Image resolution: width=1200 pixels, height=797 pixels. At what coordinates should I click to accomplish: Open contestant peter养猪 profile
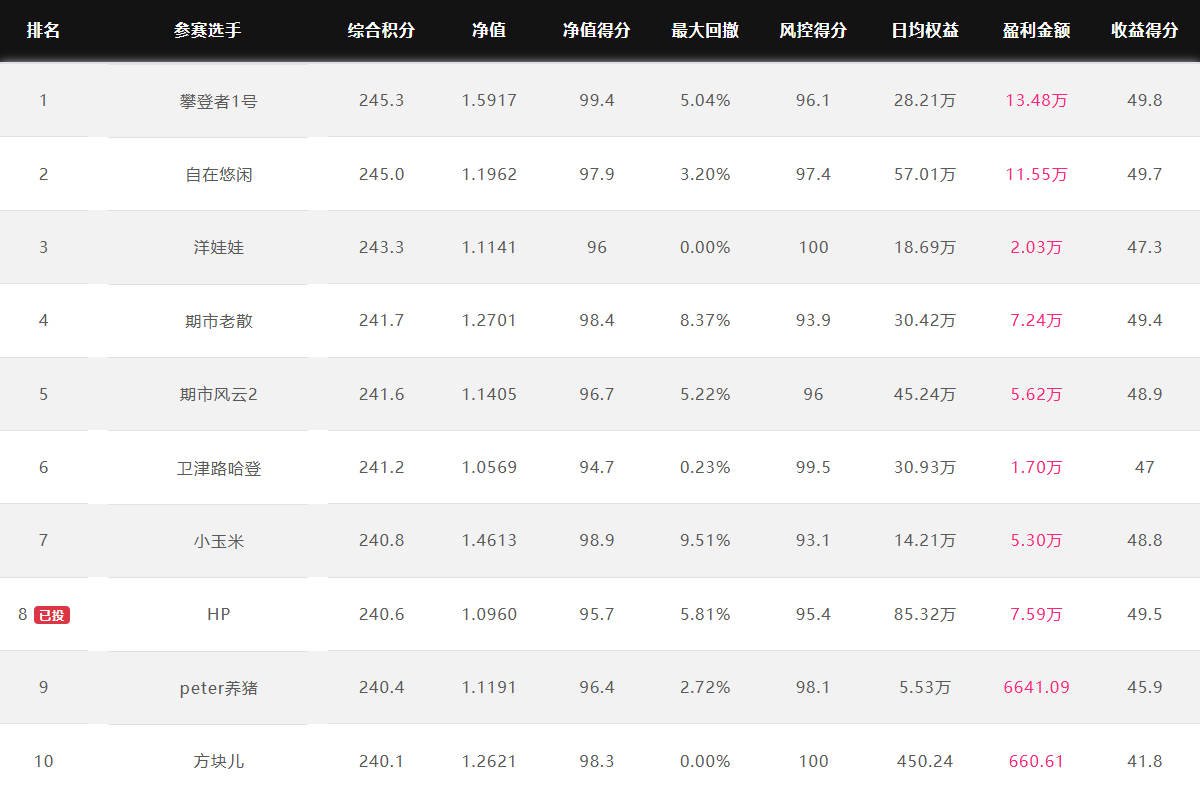[218, 688]
